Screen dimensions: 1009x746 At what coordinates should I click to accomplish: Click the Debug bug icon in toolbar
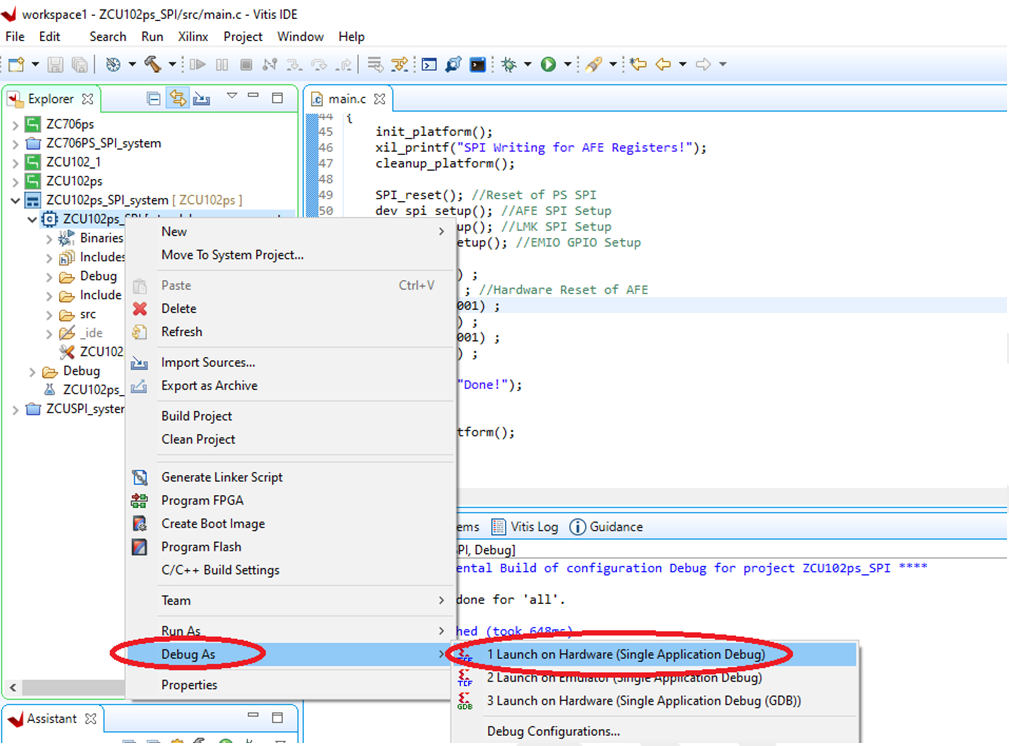coord(509,65)
